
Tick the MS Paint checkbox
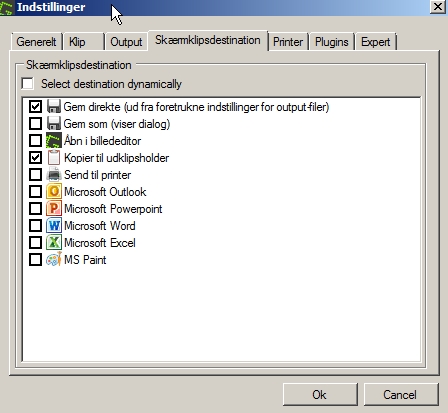click(35, 259)
